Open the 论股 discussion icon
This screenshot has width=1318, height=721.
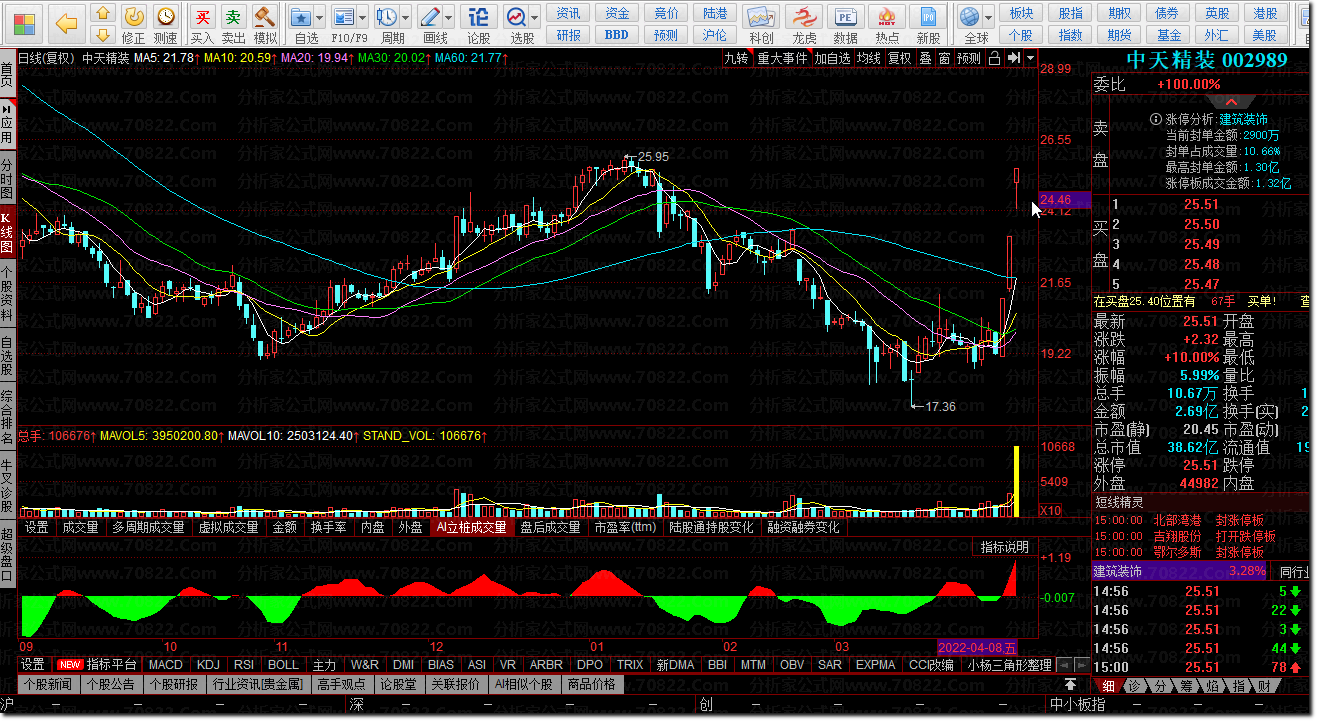coord(479,24)
